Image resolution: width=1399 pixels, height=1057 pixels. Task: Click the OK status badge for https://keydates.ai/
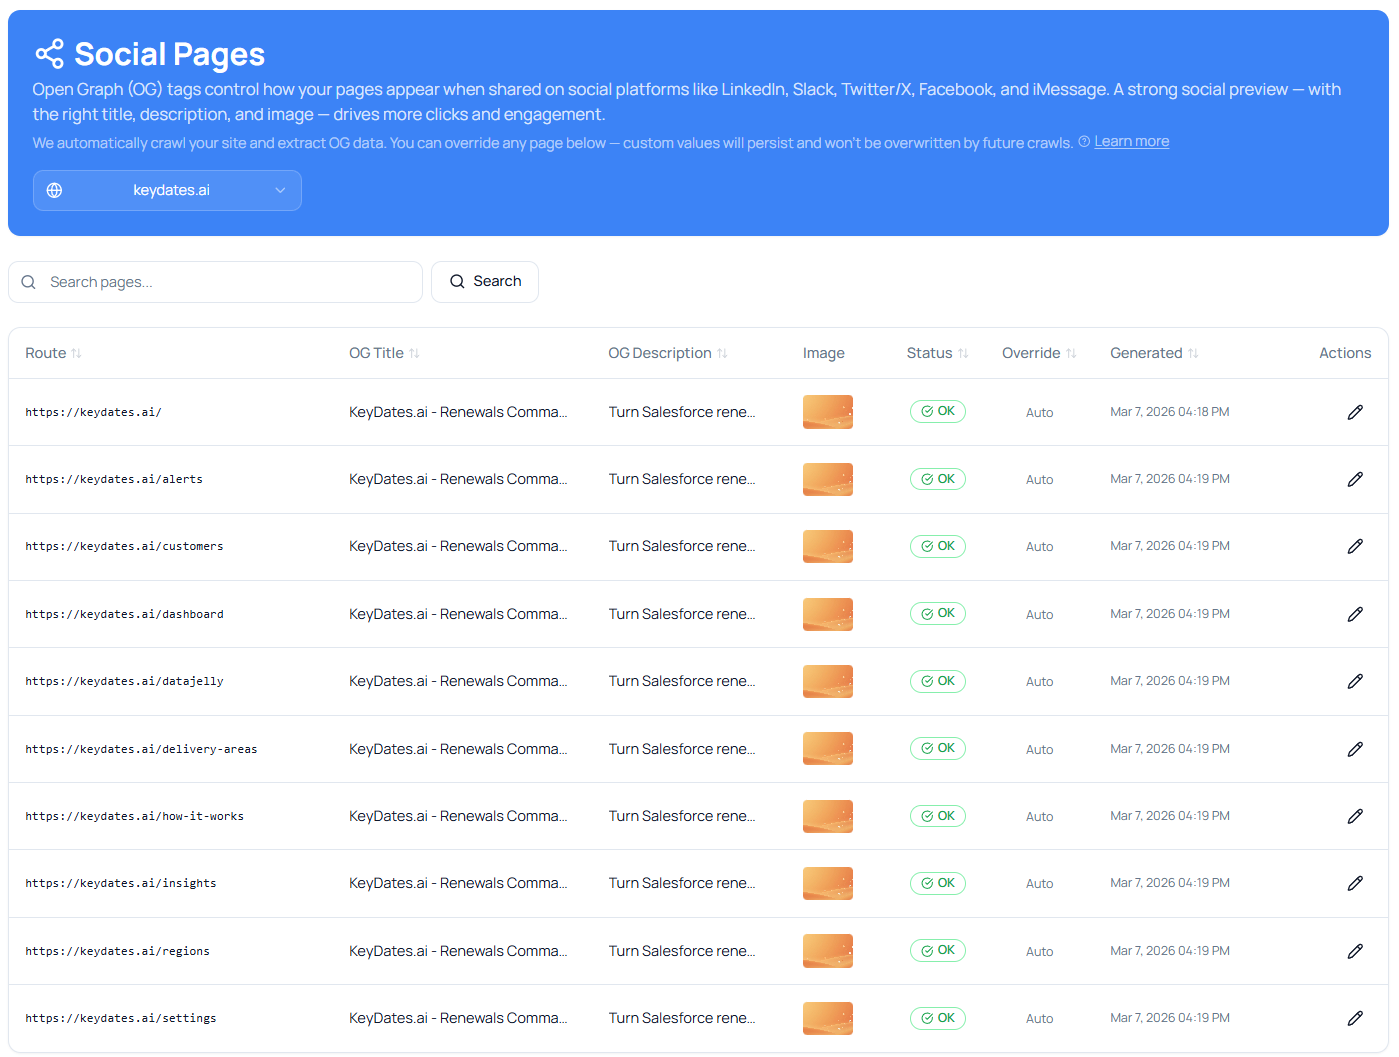(x=938, y=411)
